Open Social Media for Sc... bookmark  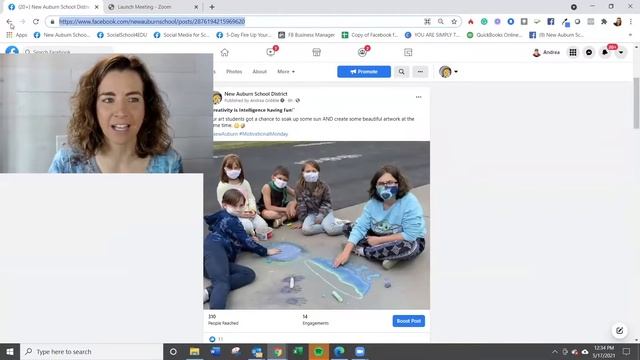(182, 35)
